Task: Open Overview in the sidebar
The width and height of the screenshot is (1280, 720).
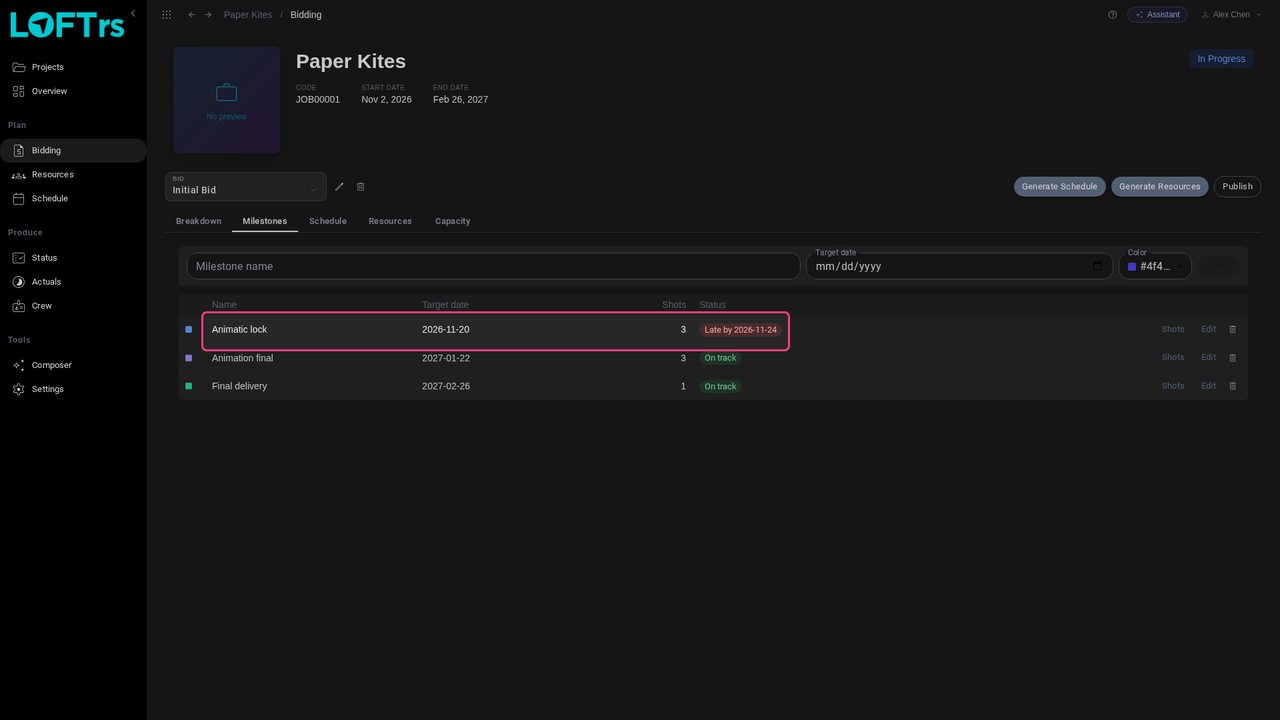Action: click(73, 91)
